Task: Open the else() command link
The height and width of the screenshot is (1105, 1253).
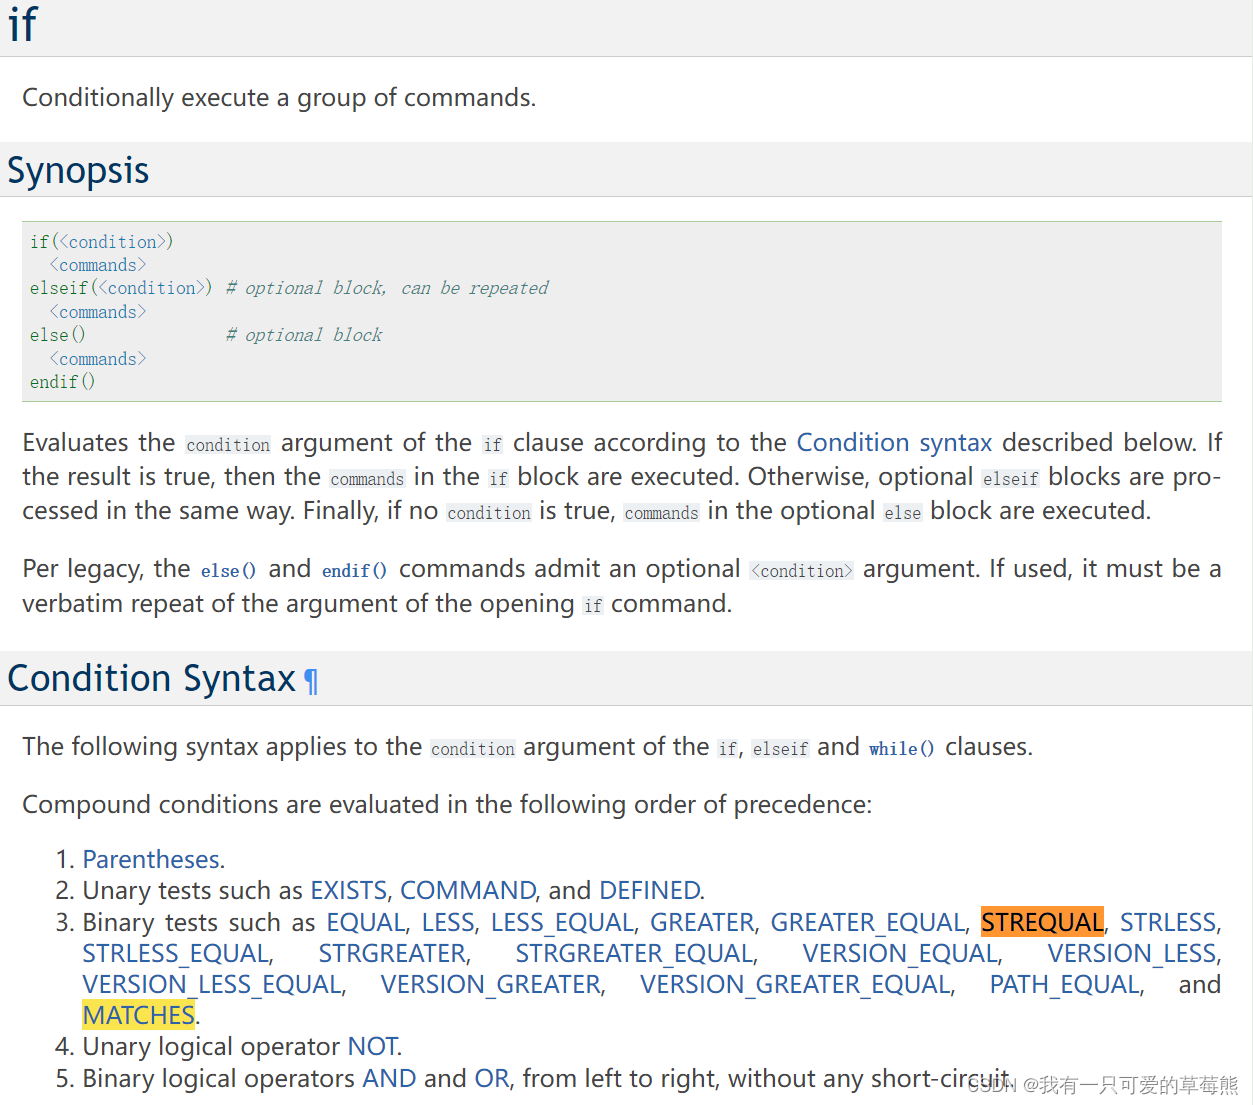Action: click(228, 570)
